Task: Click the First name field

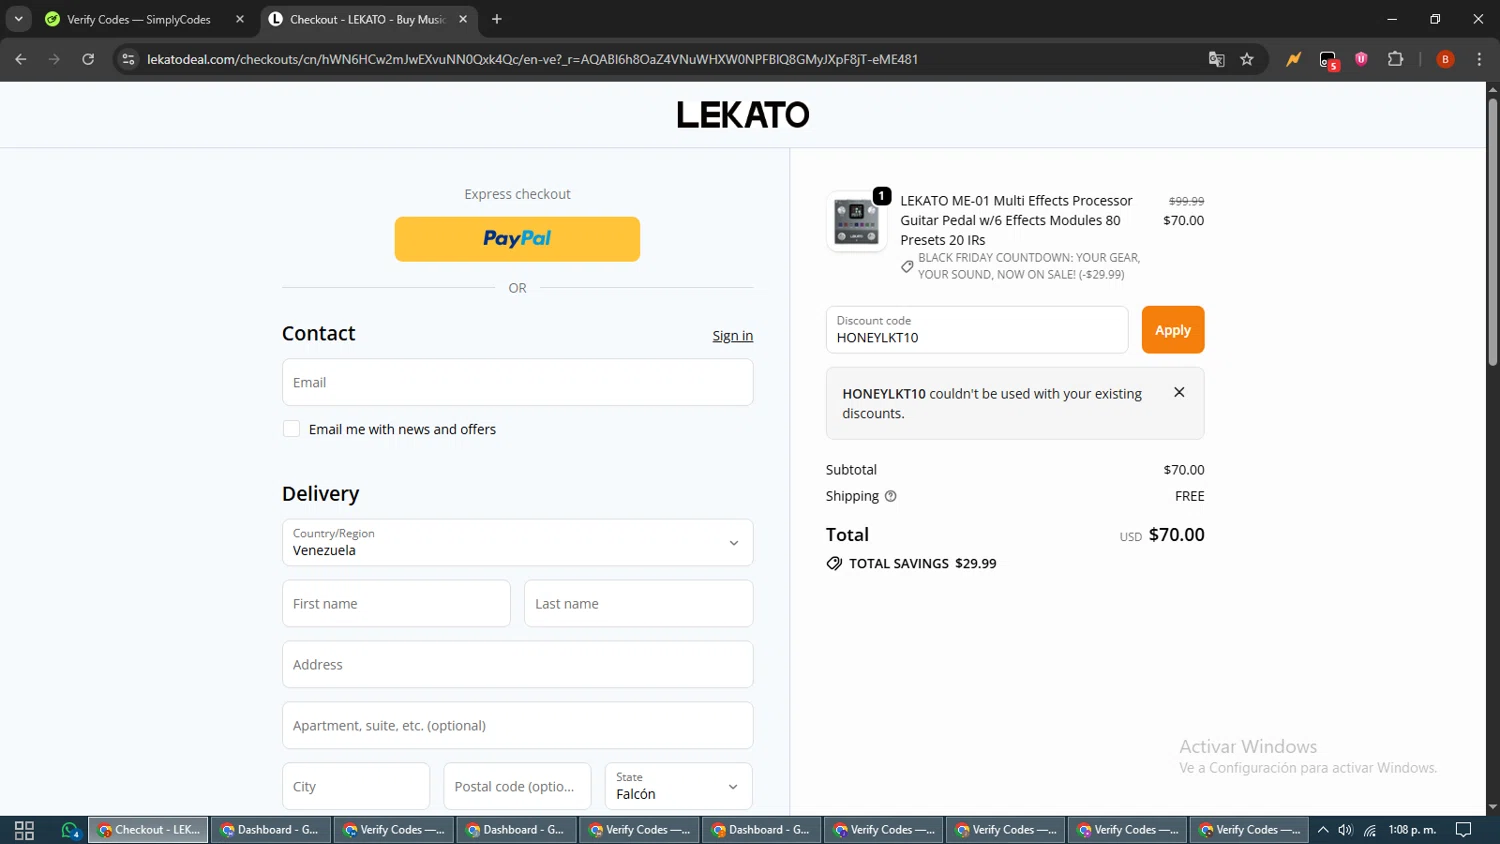Action: click(396, 604)
